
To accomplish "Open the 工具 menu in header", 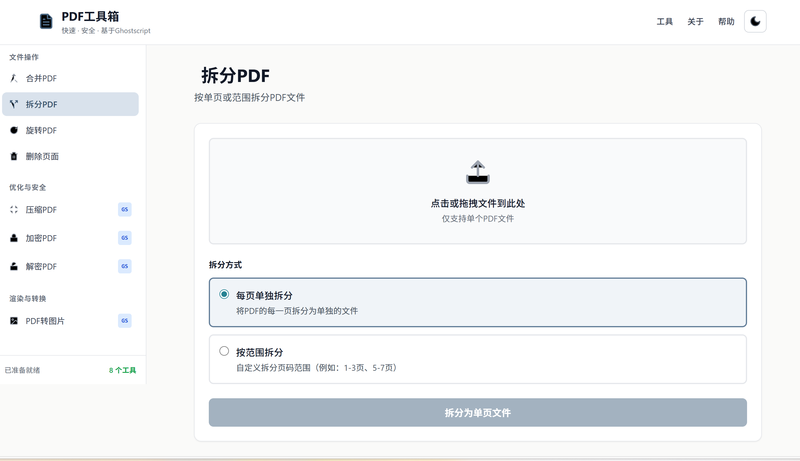I will [x=665, y=21].
